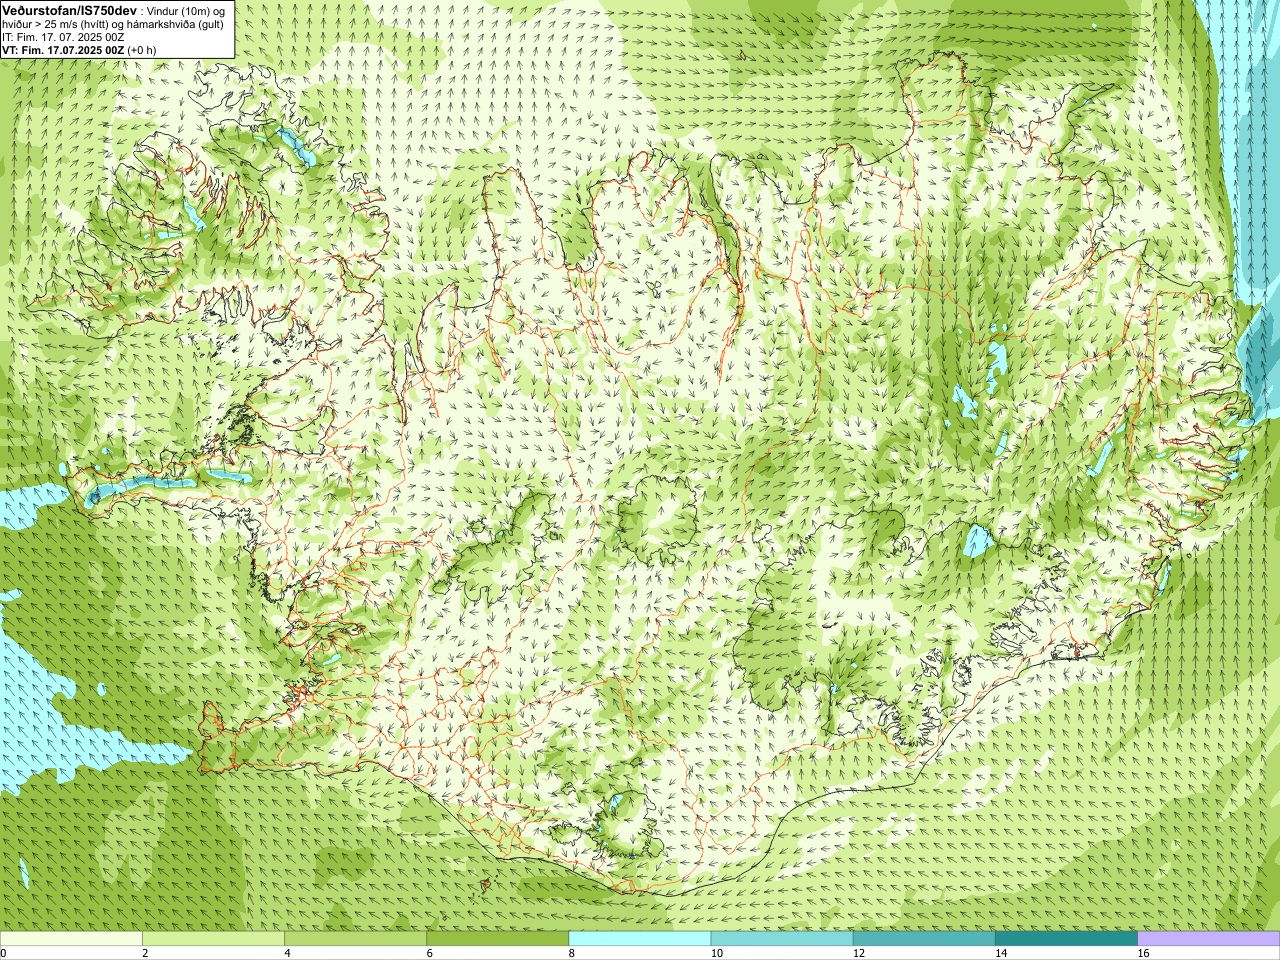Click the teal 12–14 m/s legend swatch

[x=924, y=939]
